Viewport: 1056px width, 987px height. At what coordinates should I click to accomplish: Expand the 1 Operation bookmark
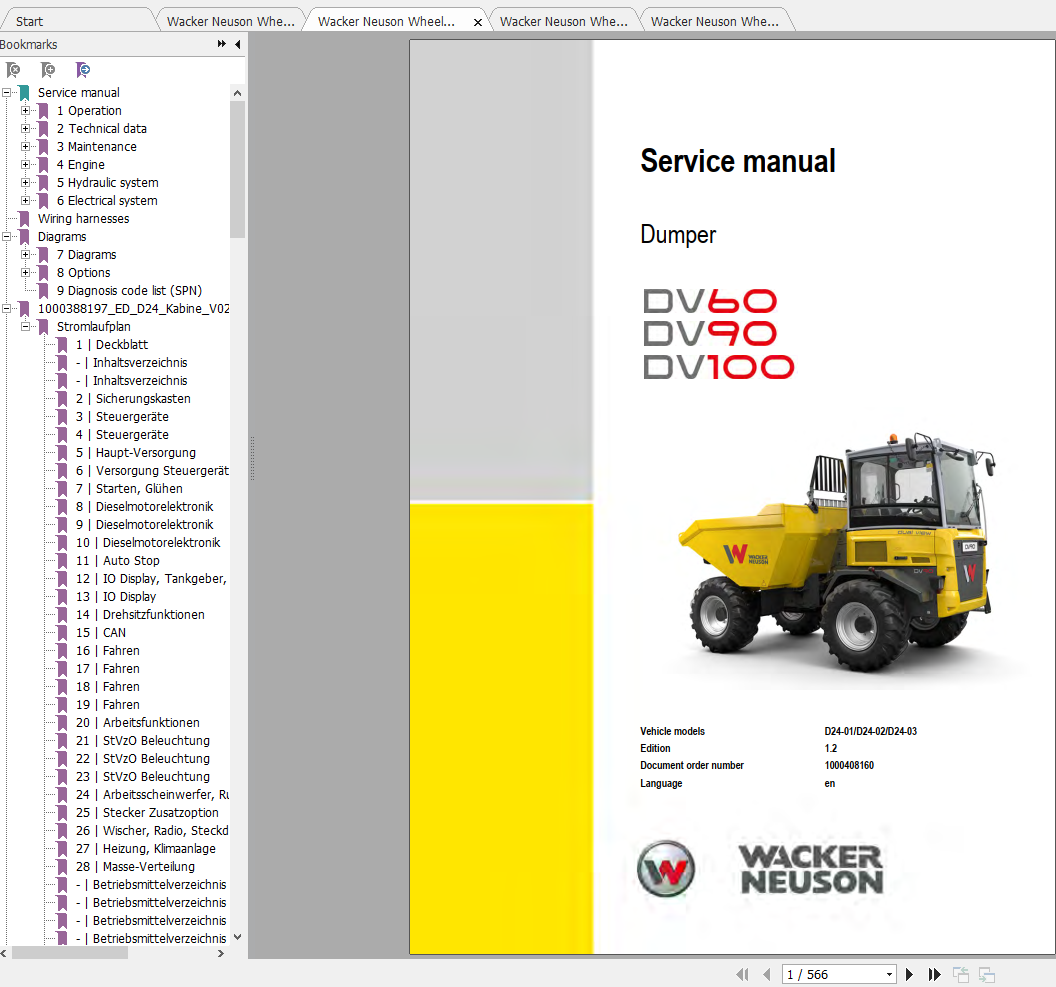pos(24,110)
